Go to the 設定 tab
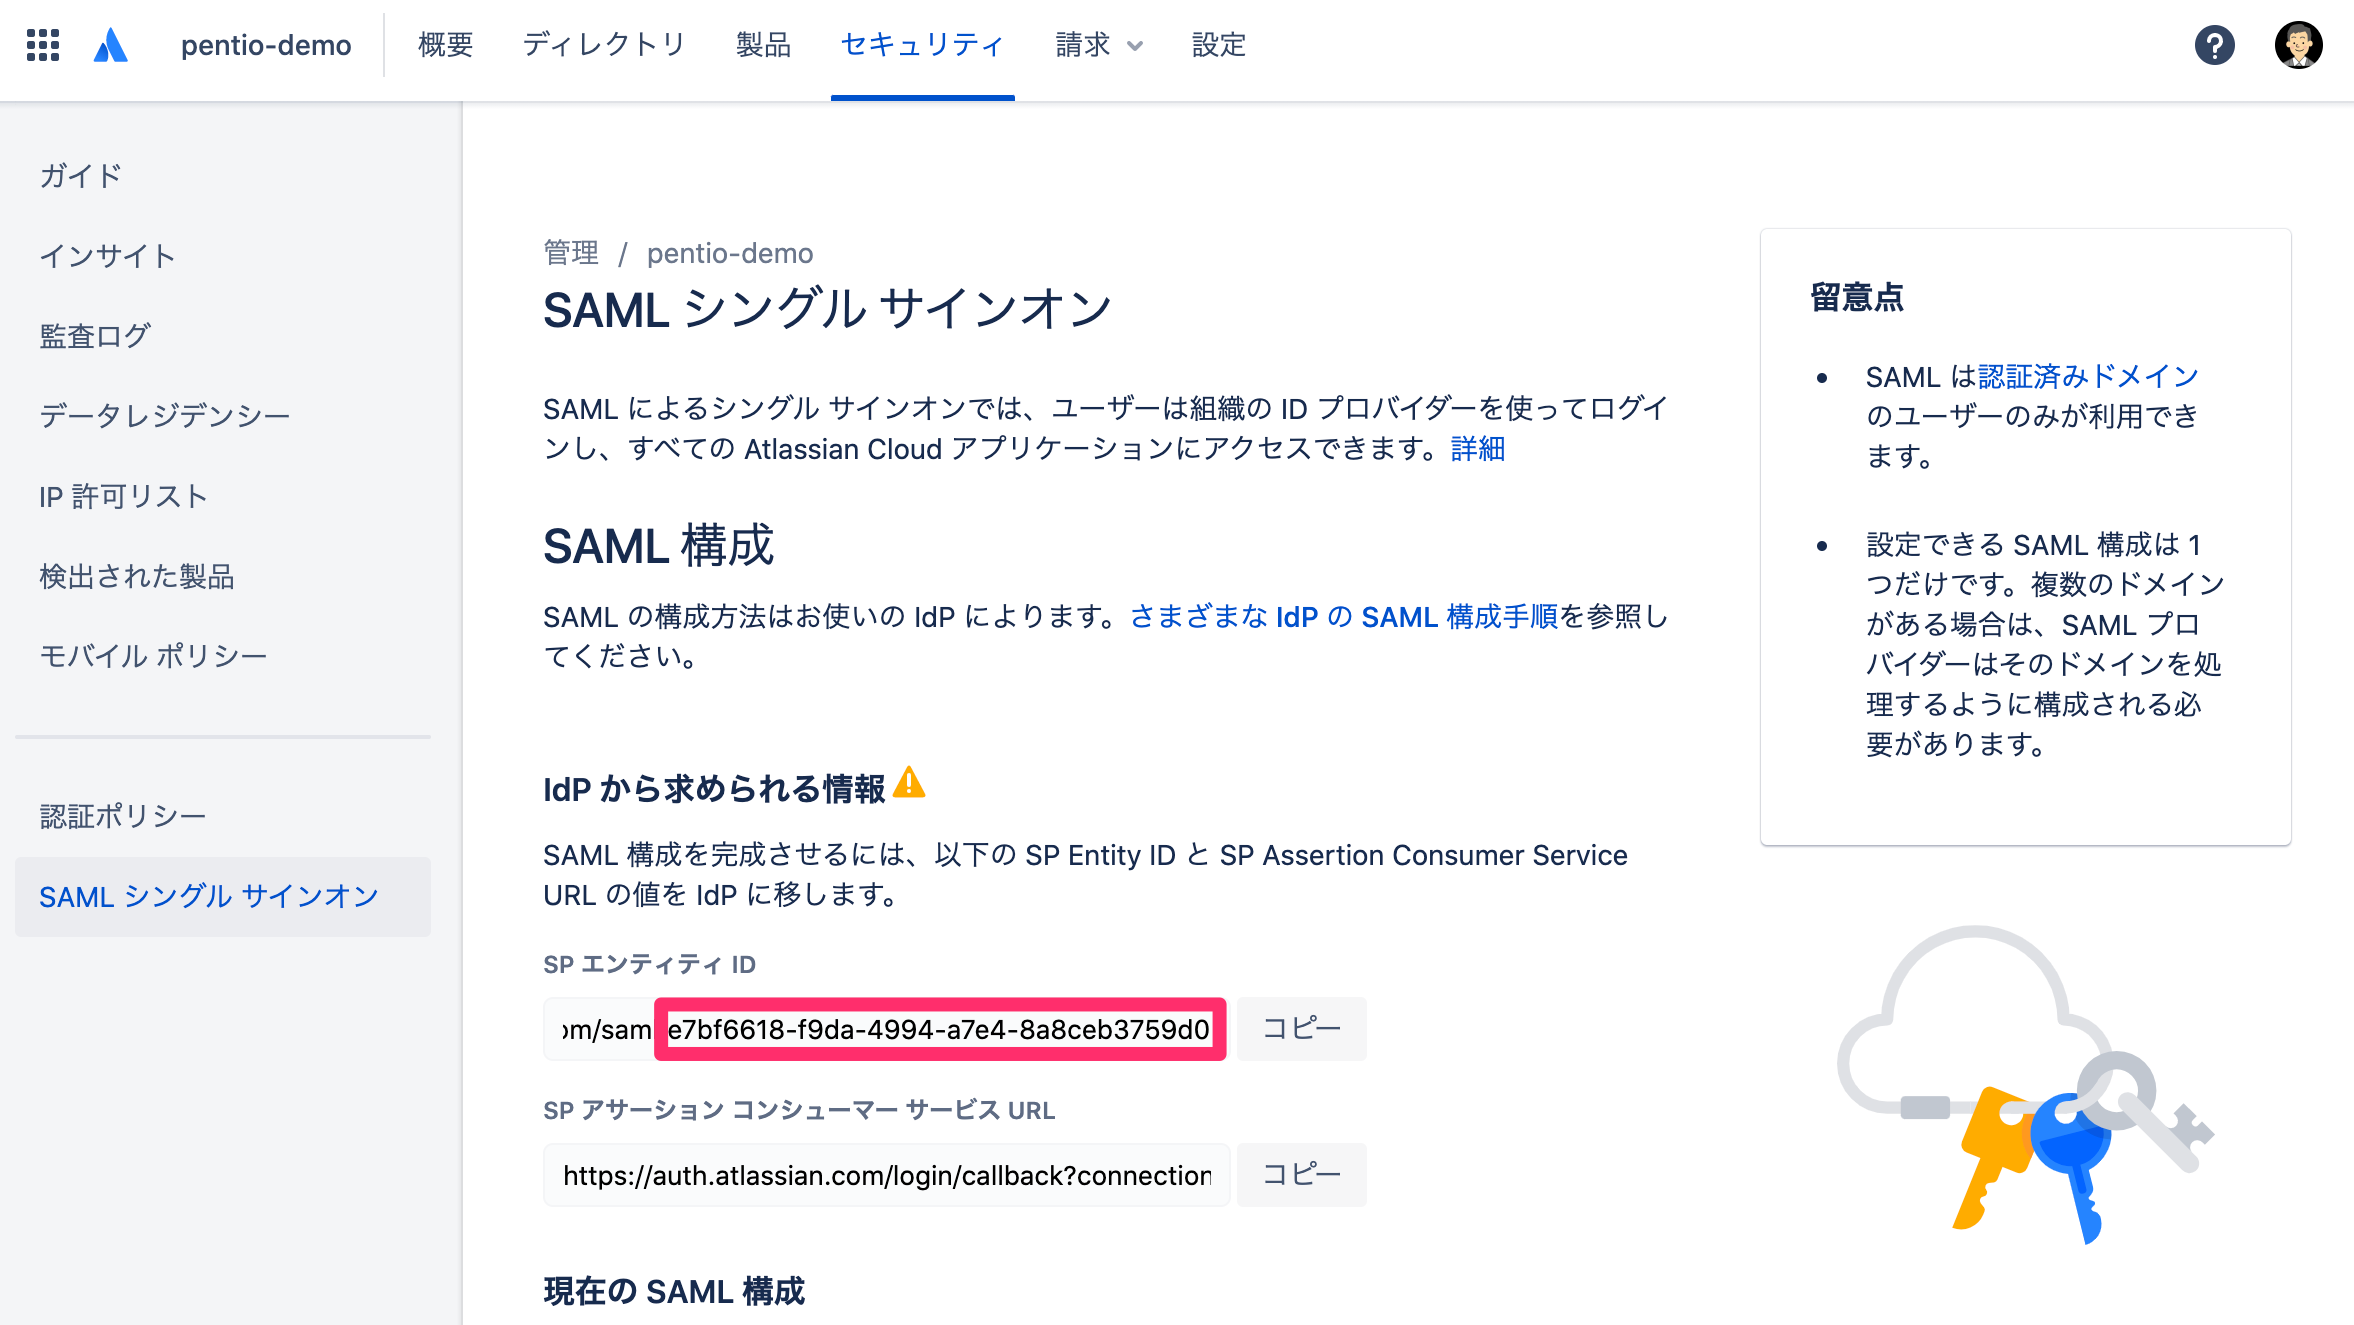This screenshot has height=1325, width=2354. (1219, 45)
